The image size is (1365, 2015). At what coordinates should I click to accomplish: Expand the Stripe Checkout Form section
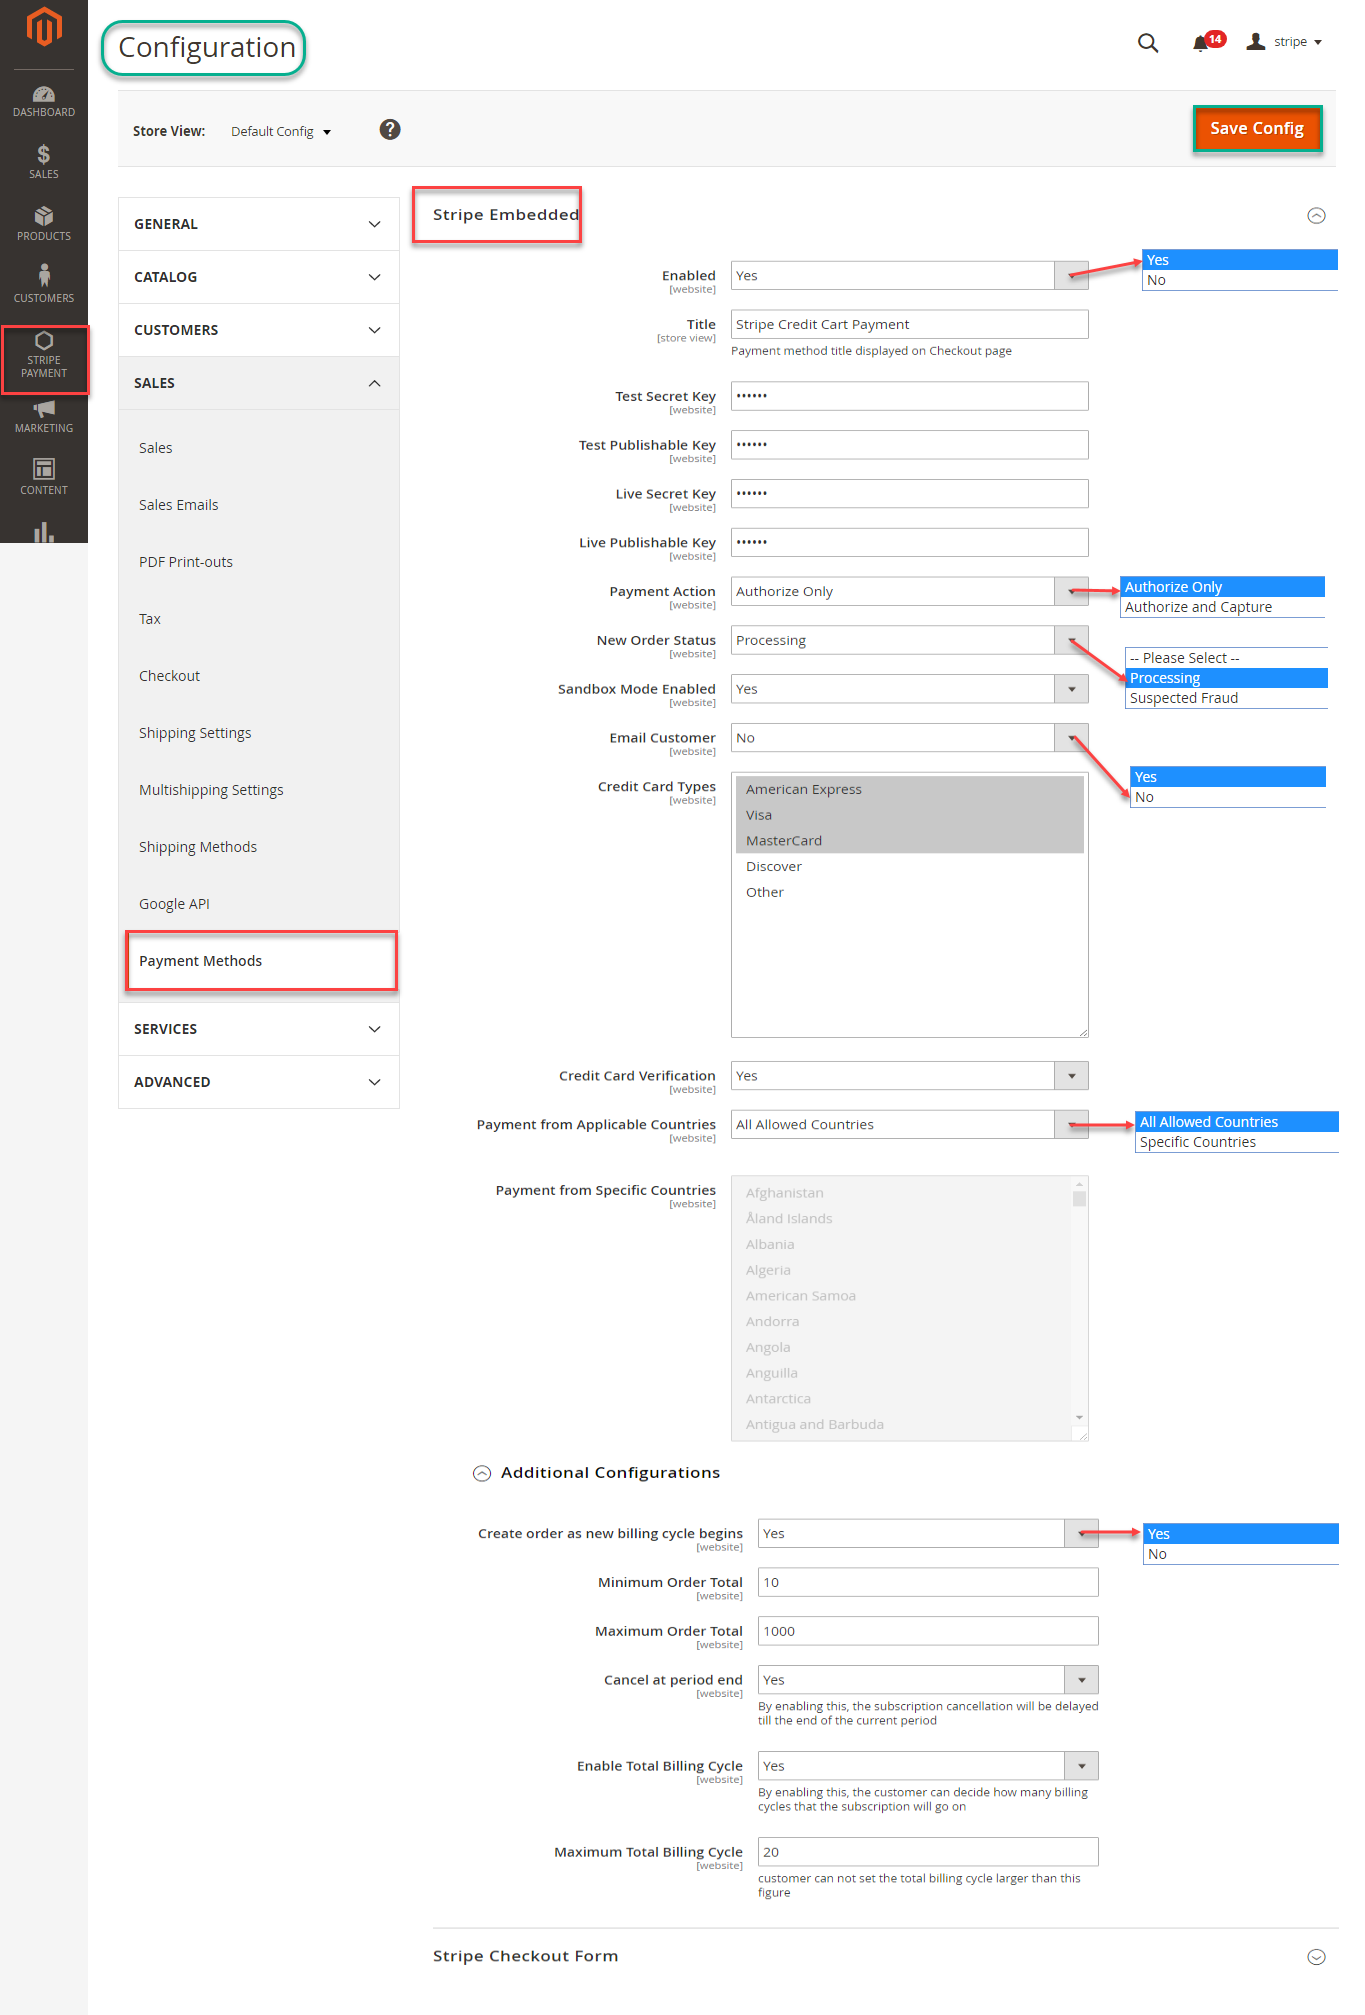coord(1316,1957)
